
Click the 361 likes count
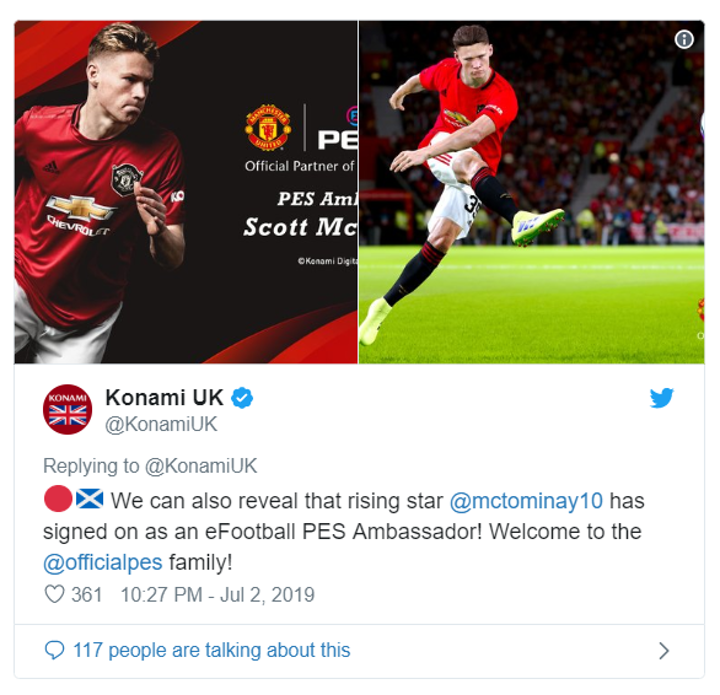(x=86, y=595)
